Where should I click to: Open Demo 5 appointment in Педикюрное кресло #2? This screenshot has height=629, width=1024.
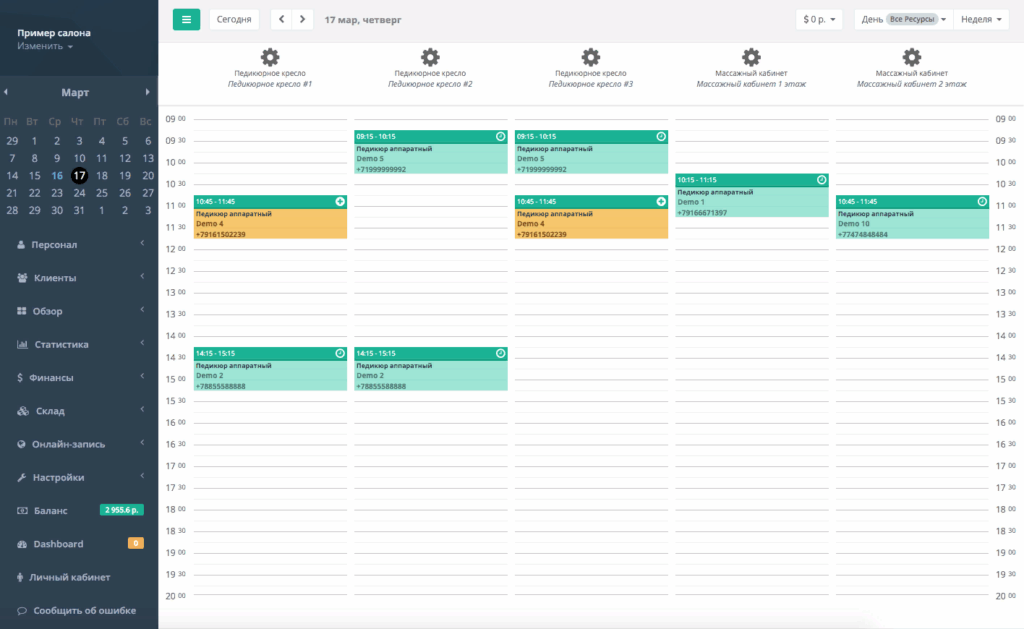click(430, 152)
